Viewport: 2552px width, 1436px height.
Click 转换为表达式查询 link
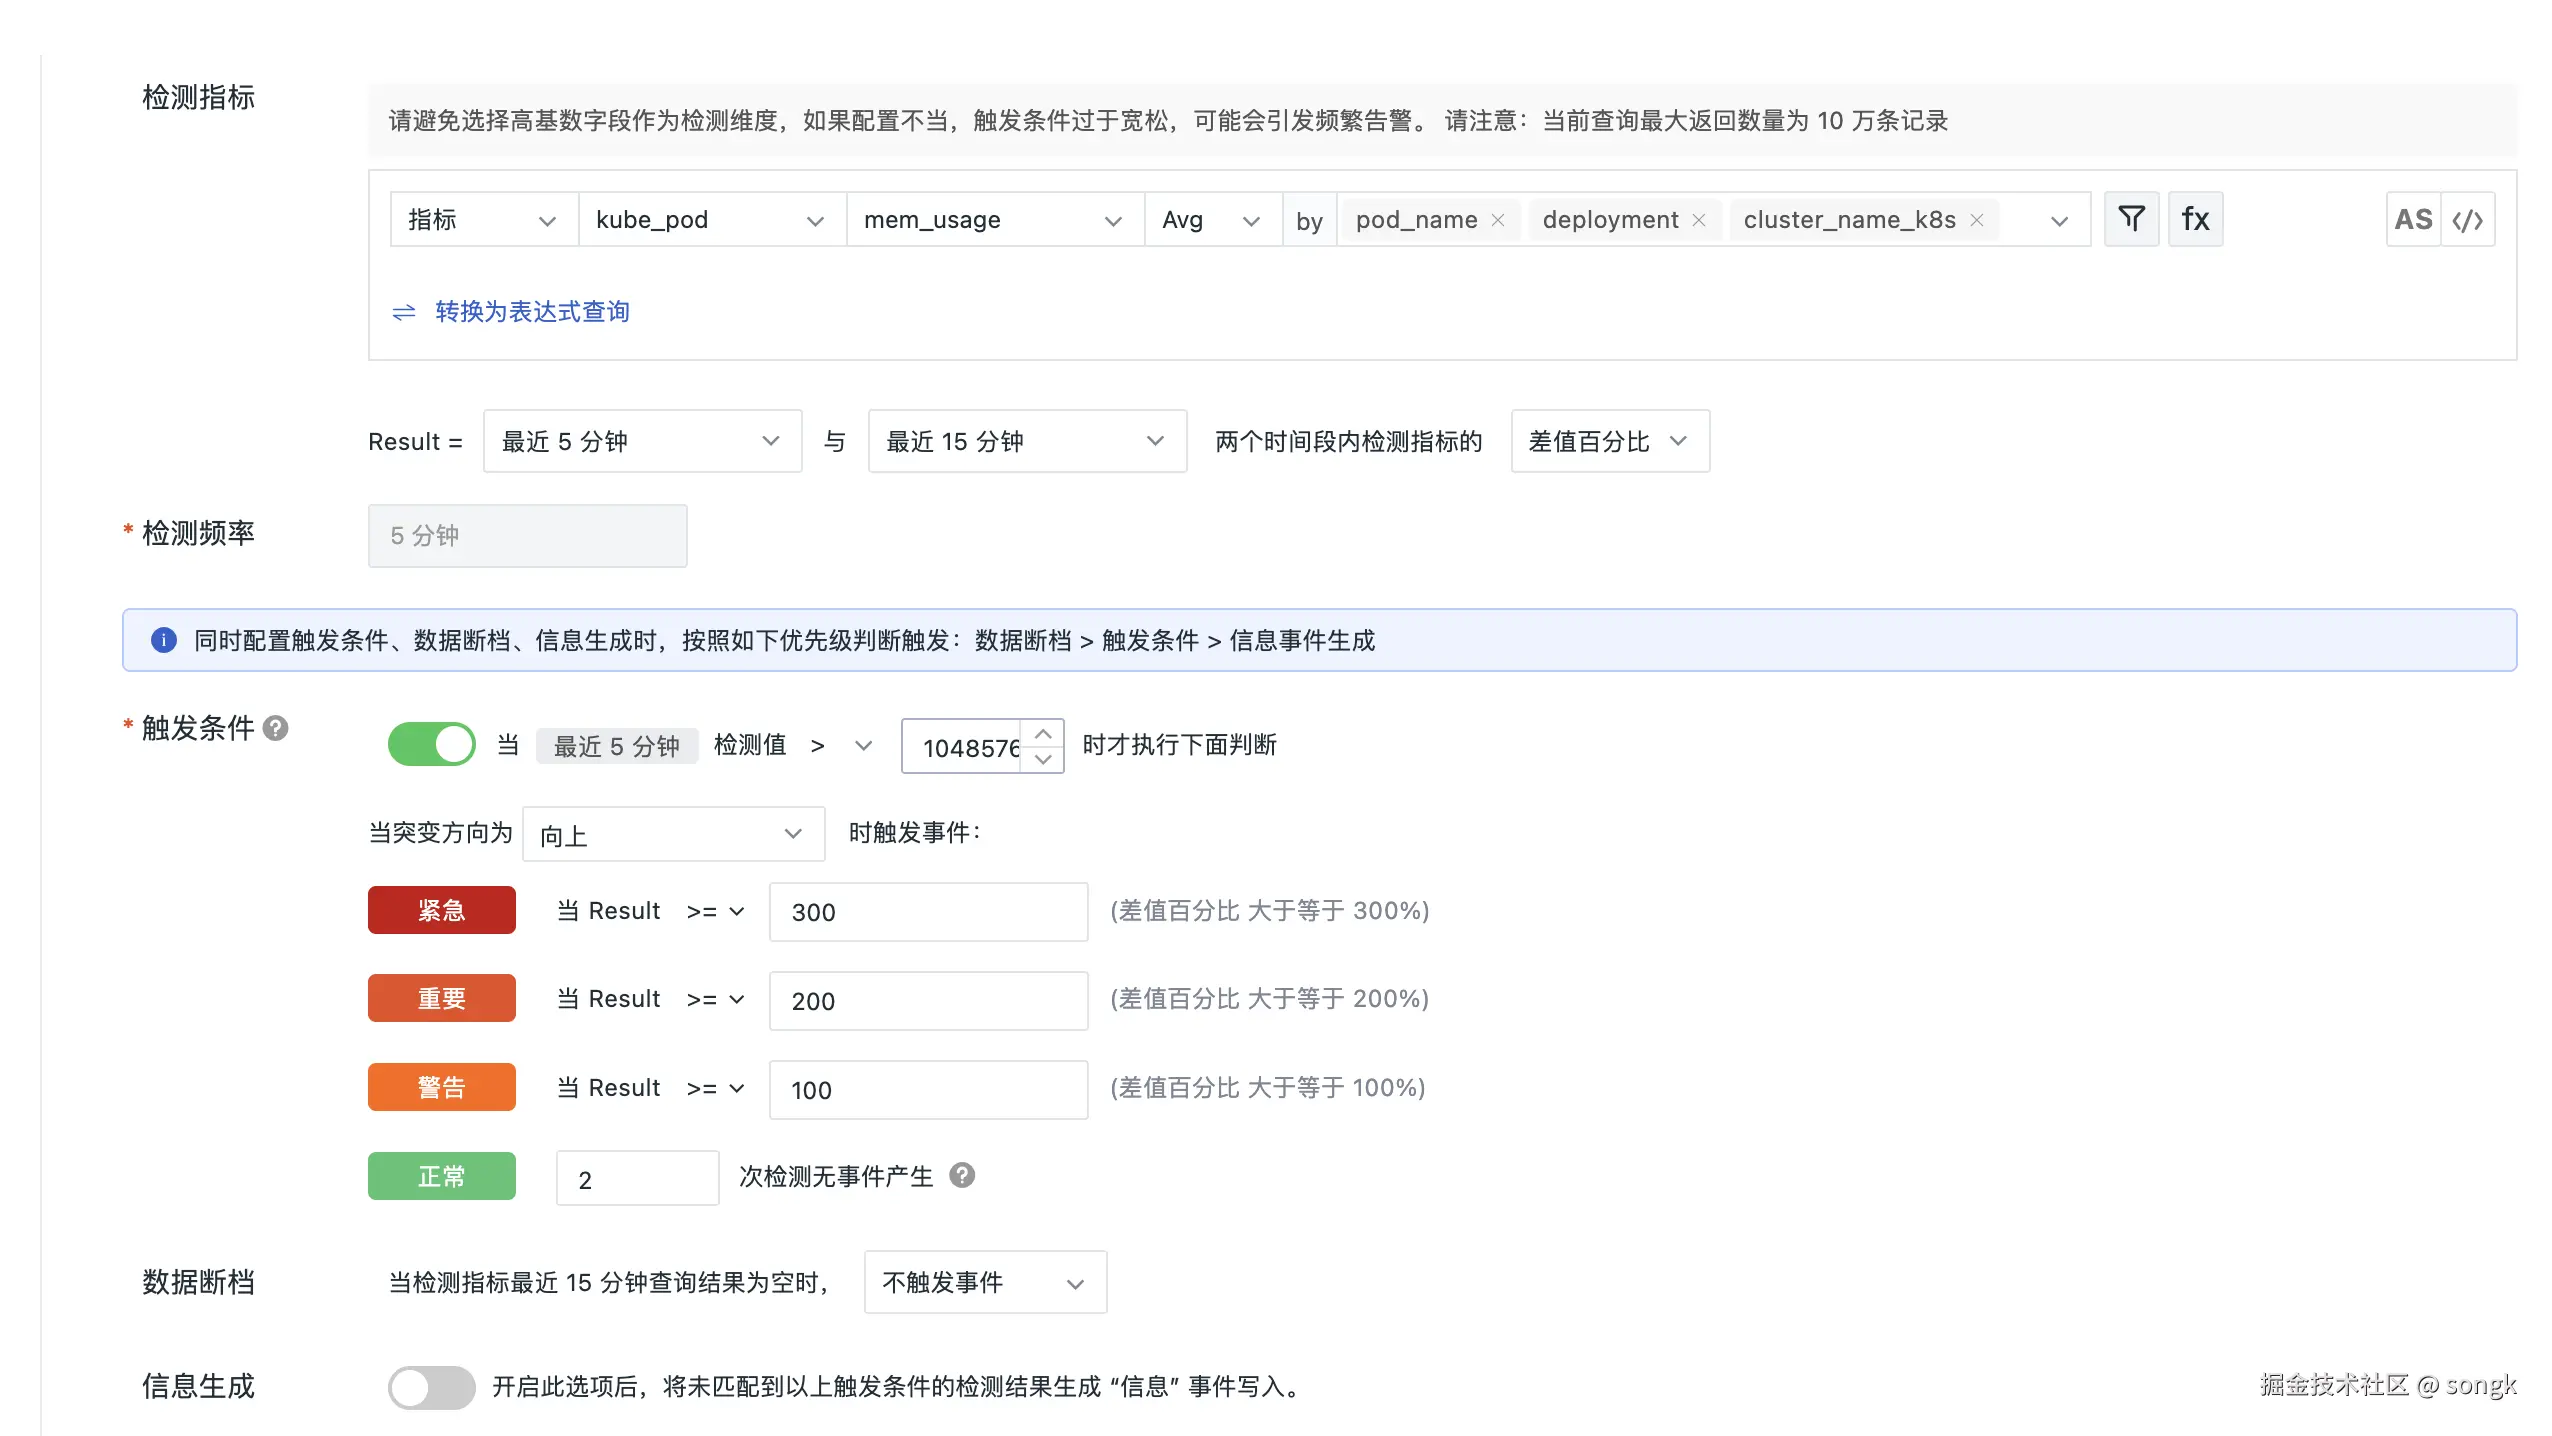coord(531,312)
